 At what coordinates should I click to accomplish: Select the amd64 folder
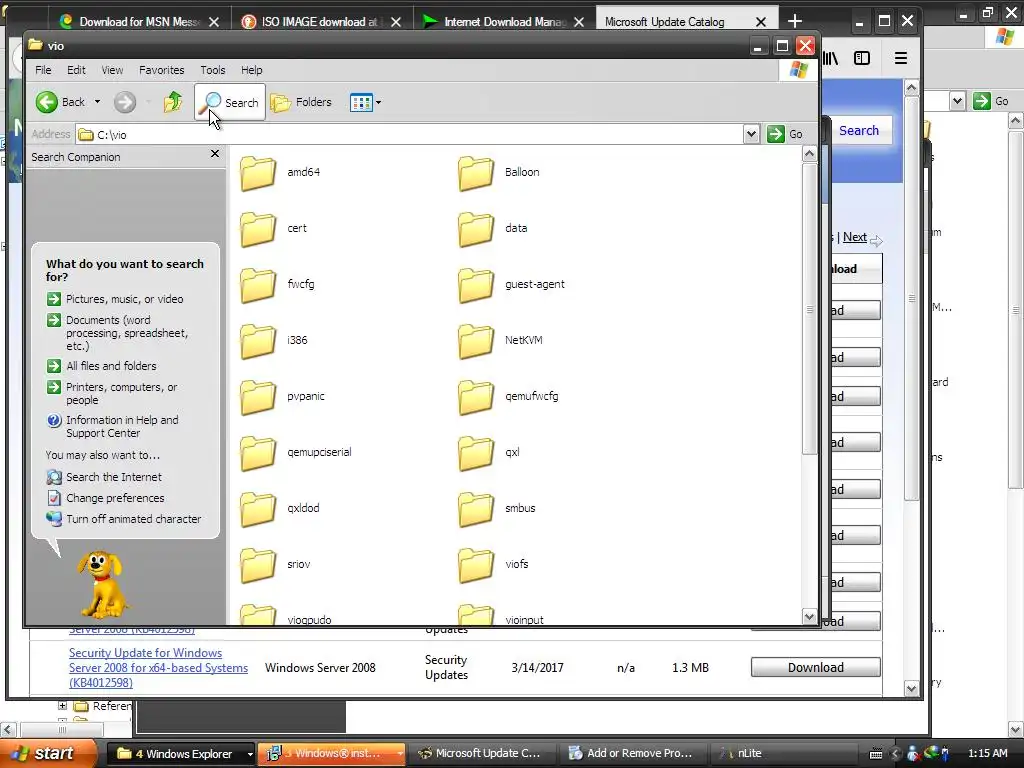pyautogui.click(x=281, y=172)
